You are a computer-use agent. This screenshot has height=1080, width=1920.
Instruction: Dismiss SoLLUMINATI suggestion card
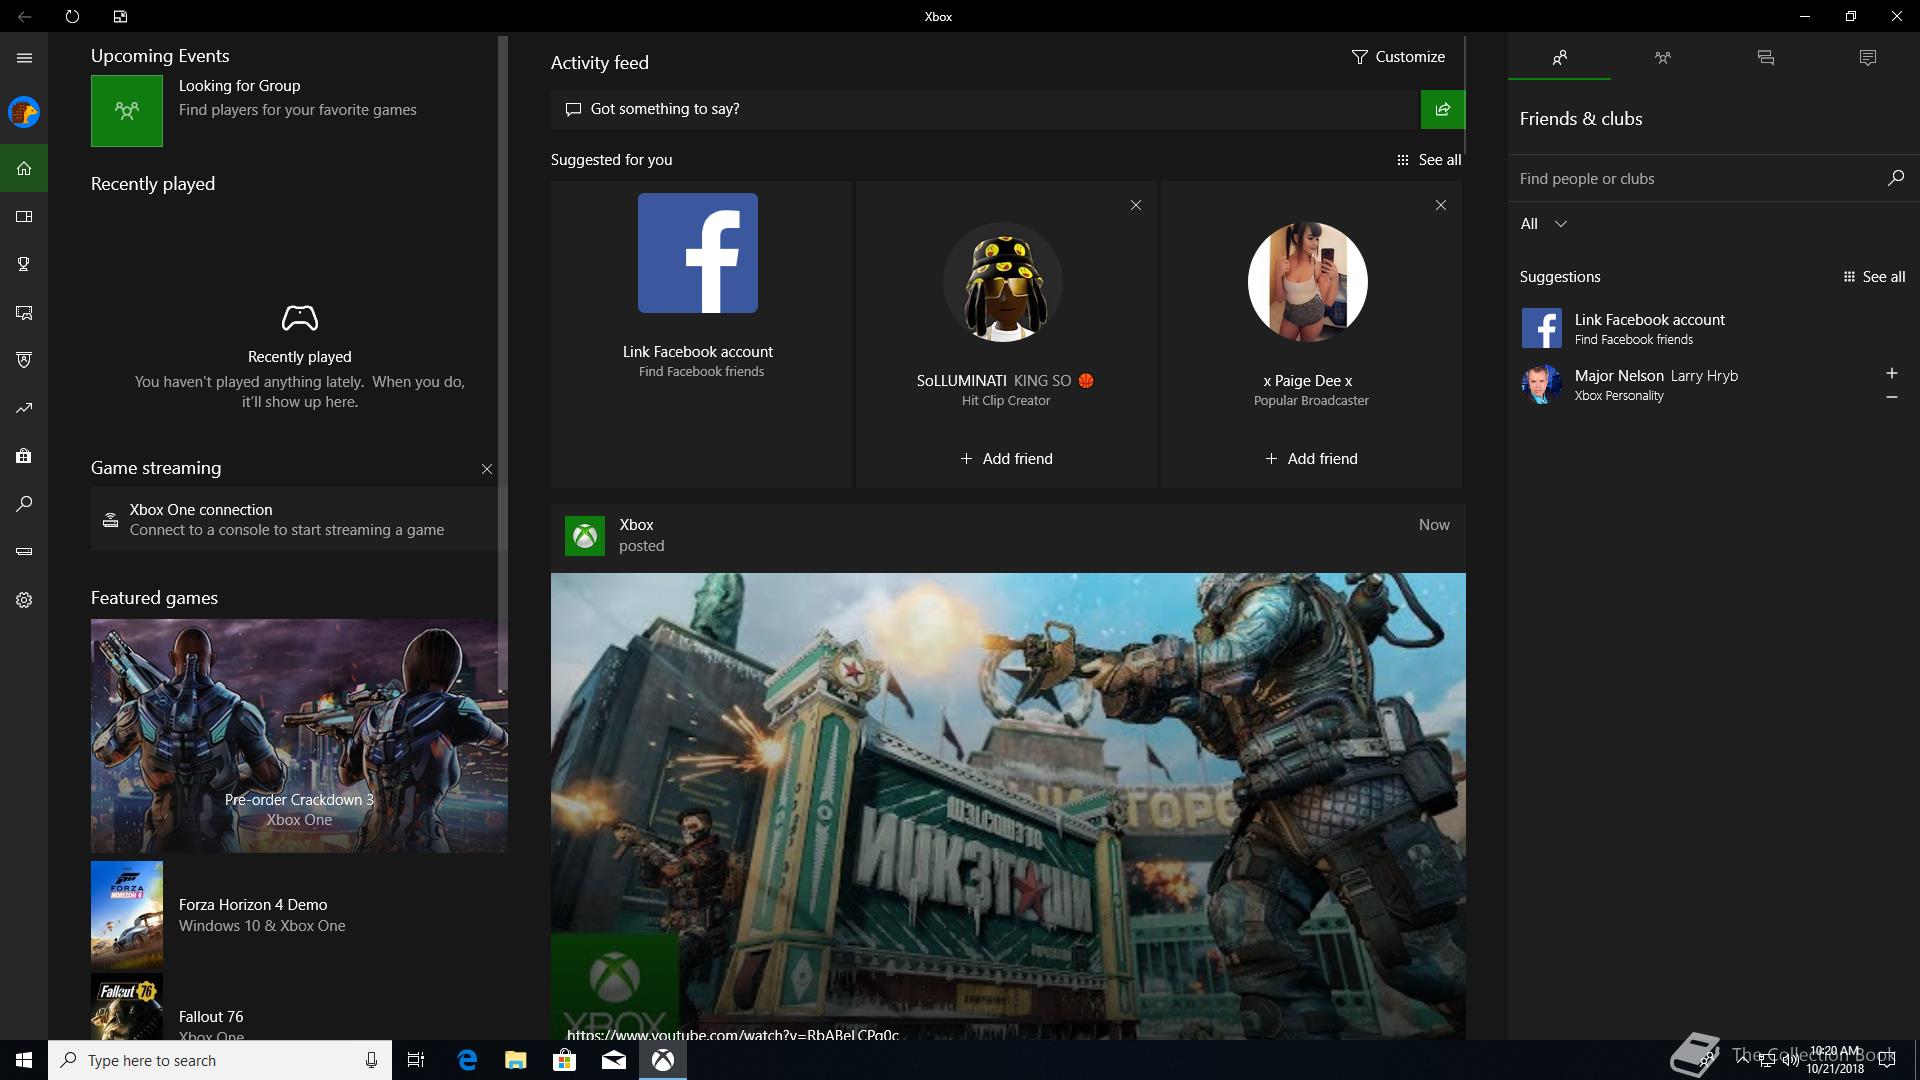(1136, 205)
